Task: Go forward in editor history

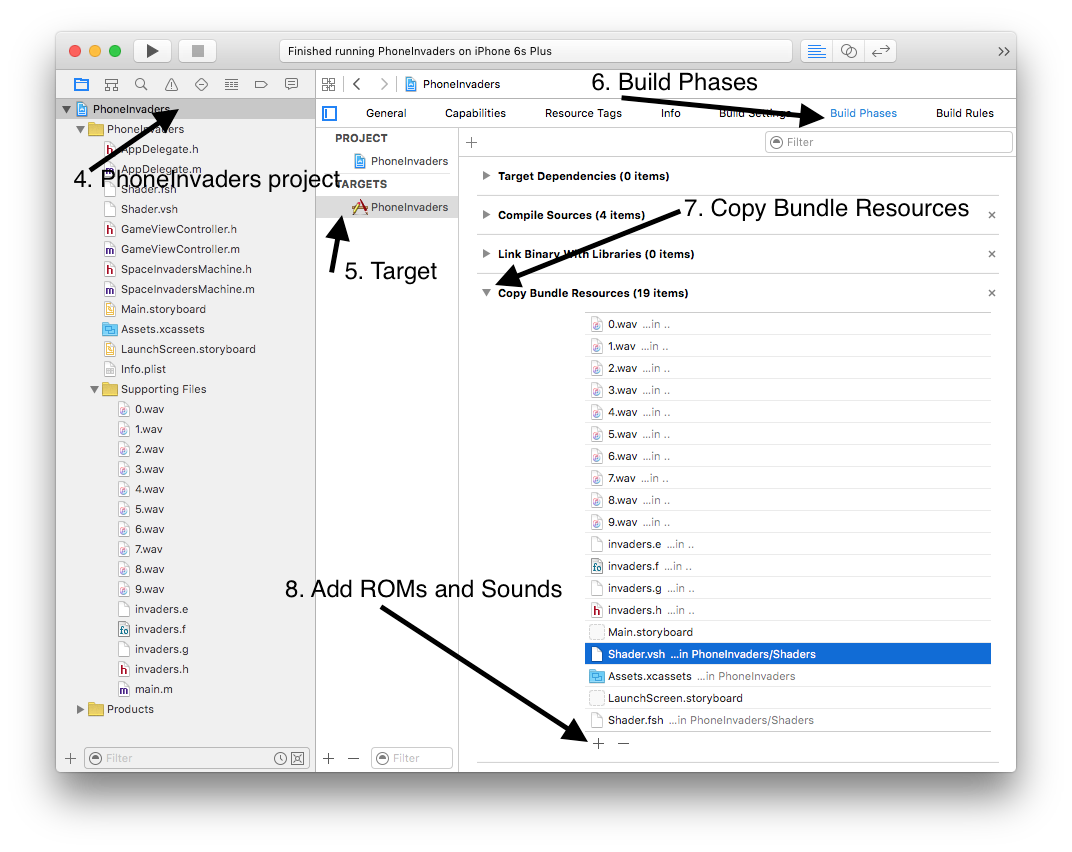Action: (x=384, y=84)
